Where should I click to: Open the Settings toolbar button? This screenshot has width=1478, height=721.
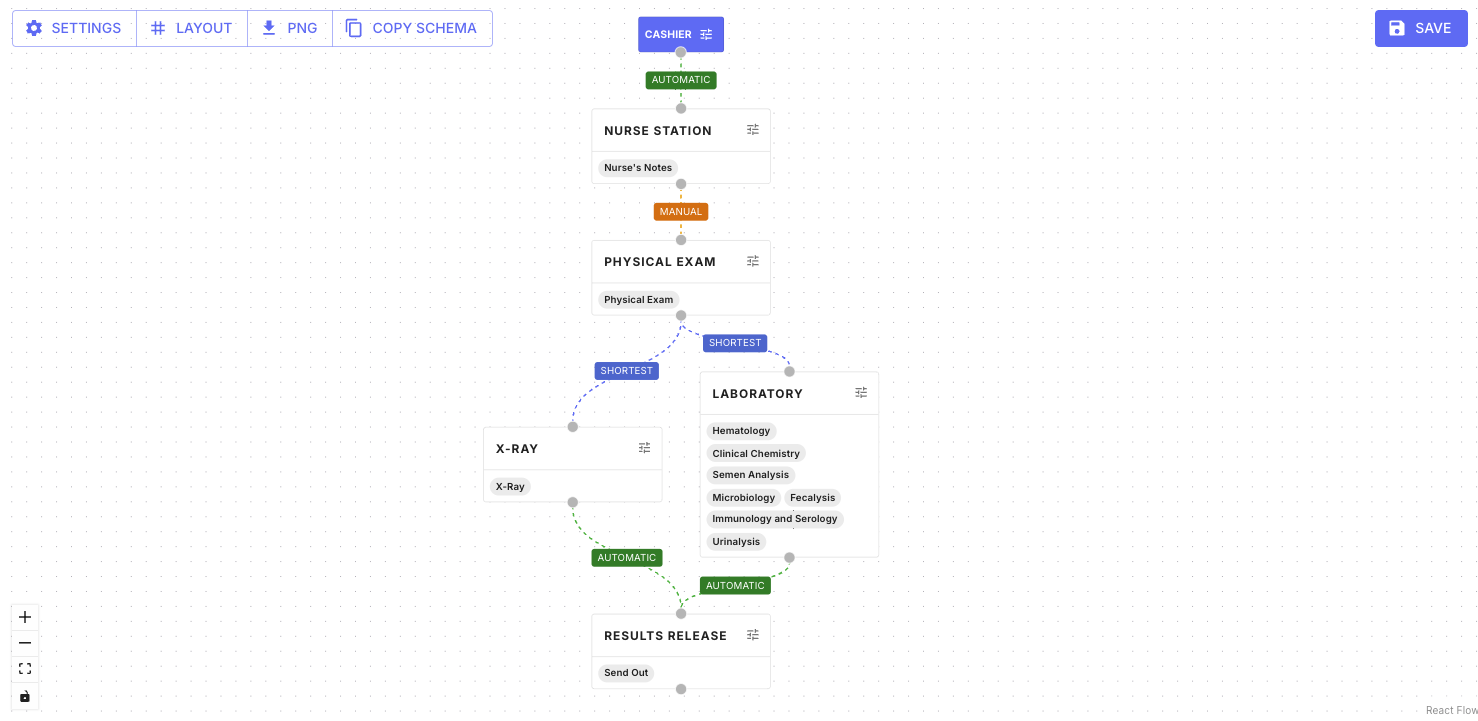point(74,28)
